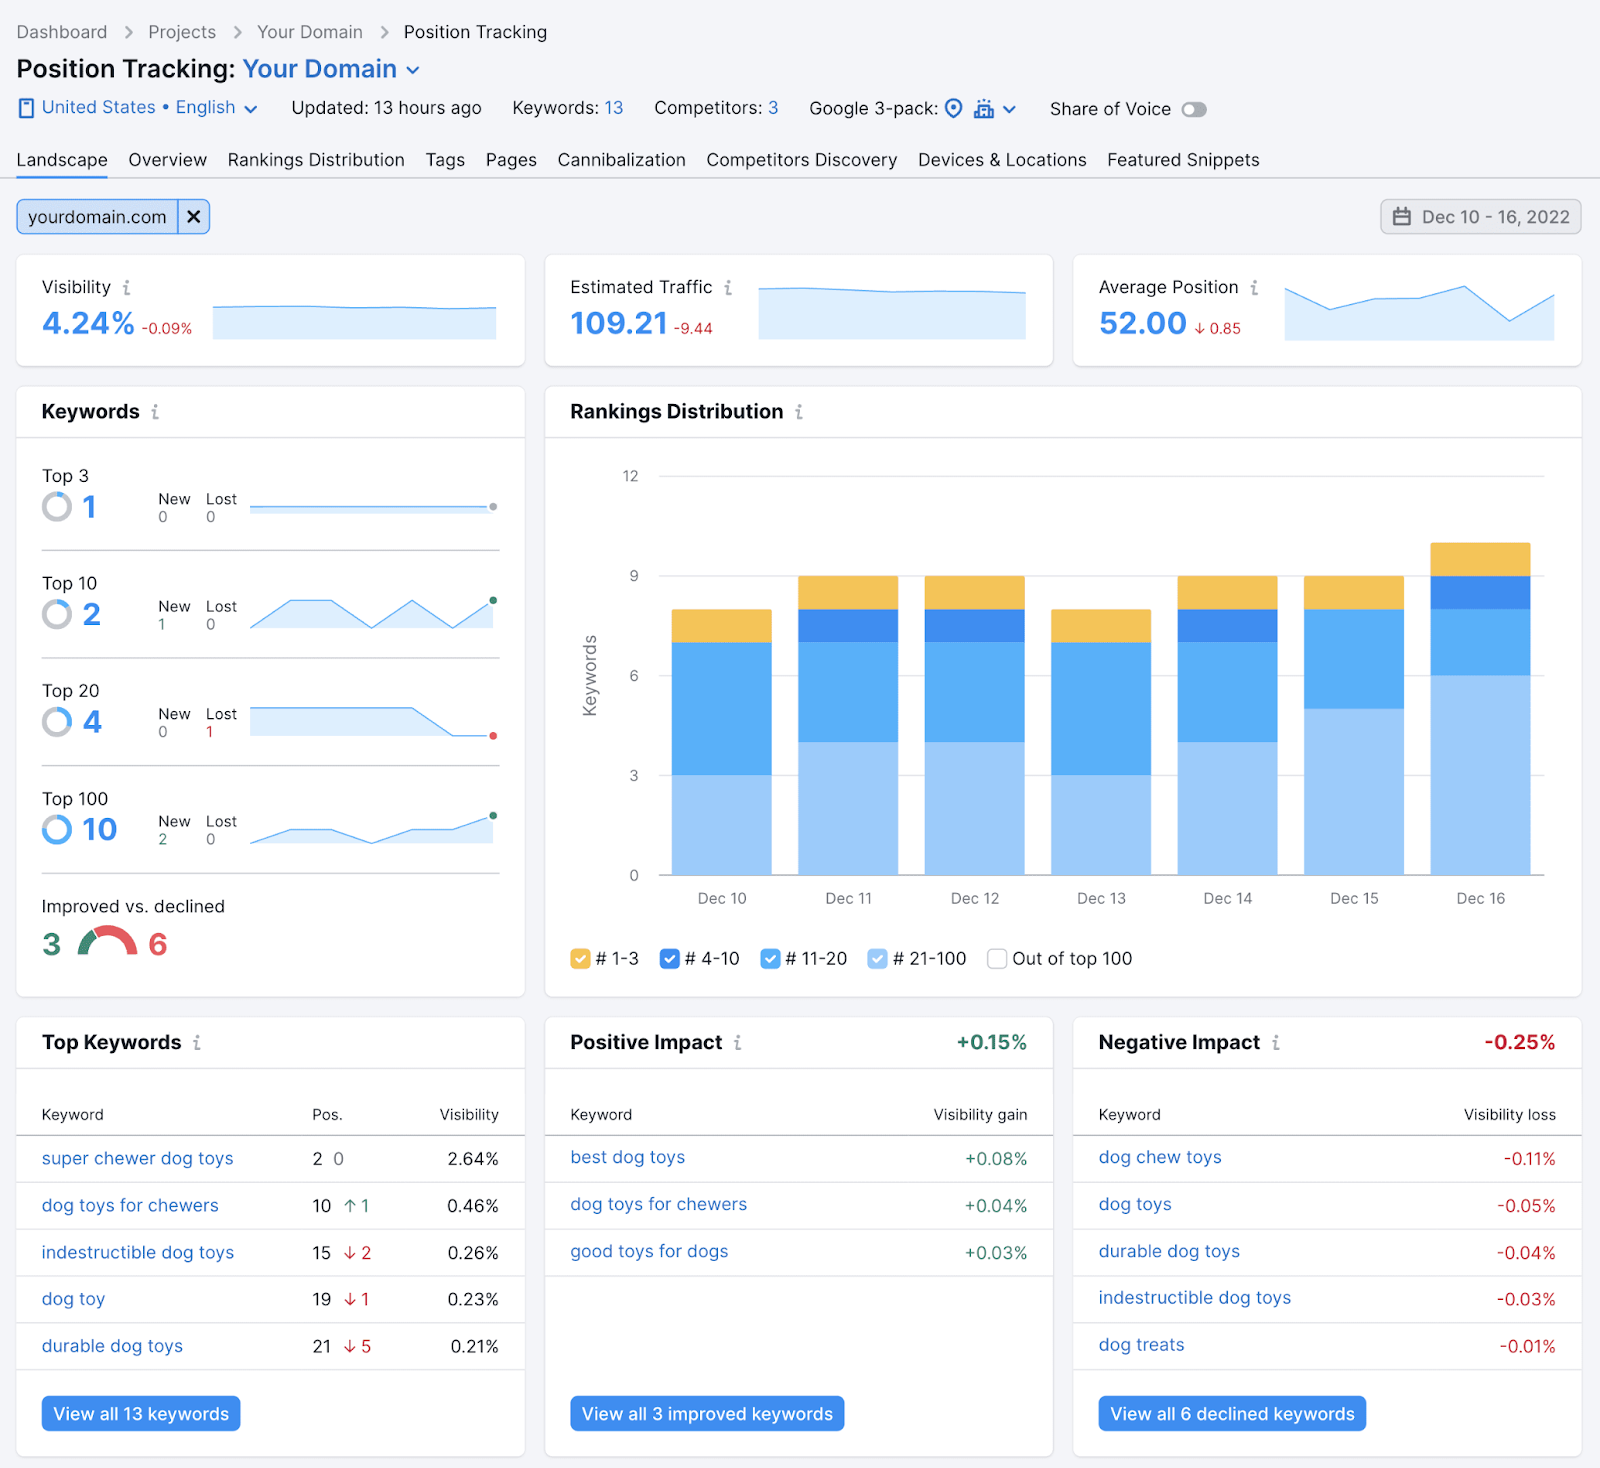
Task: Open the Featured Snippets tab
Action: tap(1182, 160)
